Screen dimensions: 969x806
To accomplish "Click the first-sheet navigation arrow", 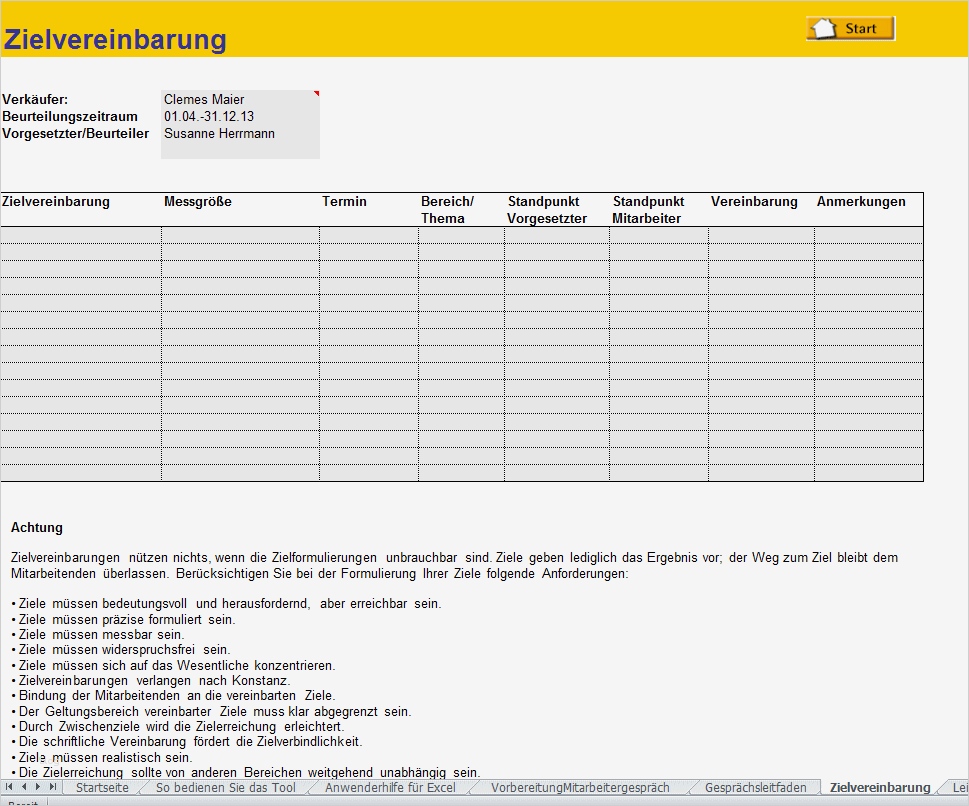I will (7, 788).
